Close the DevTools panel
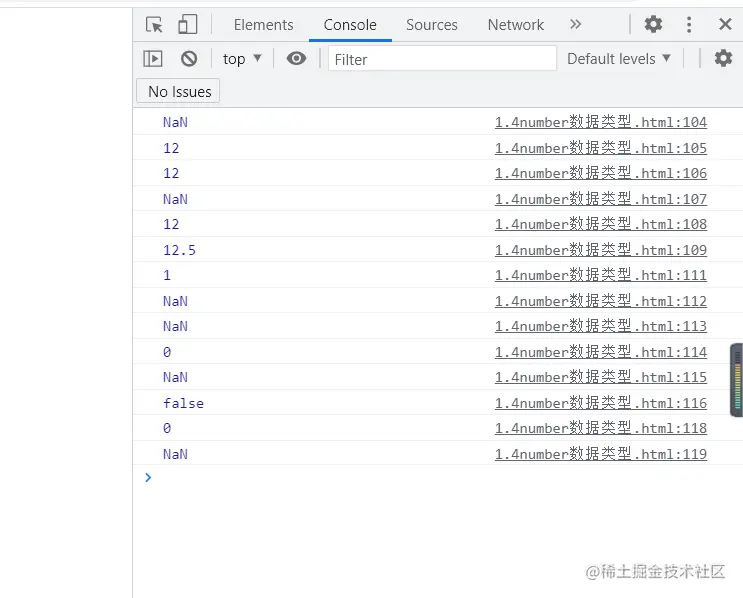The height and width of the screenshot is (598, 743). (725, 24)
